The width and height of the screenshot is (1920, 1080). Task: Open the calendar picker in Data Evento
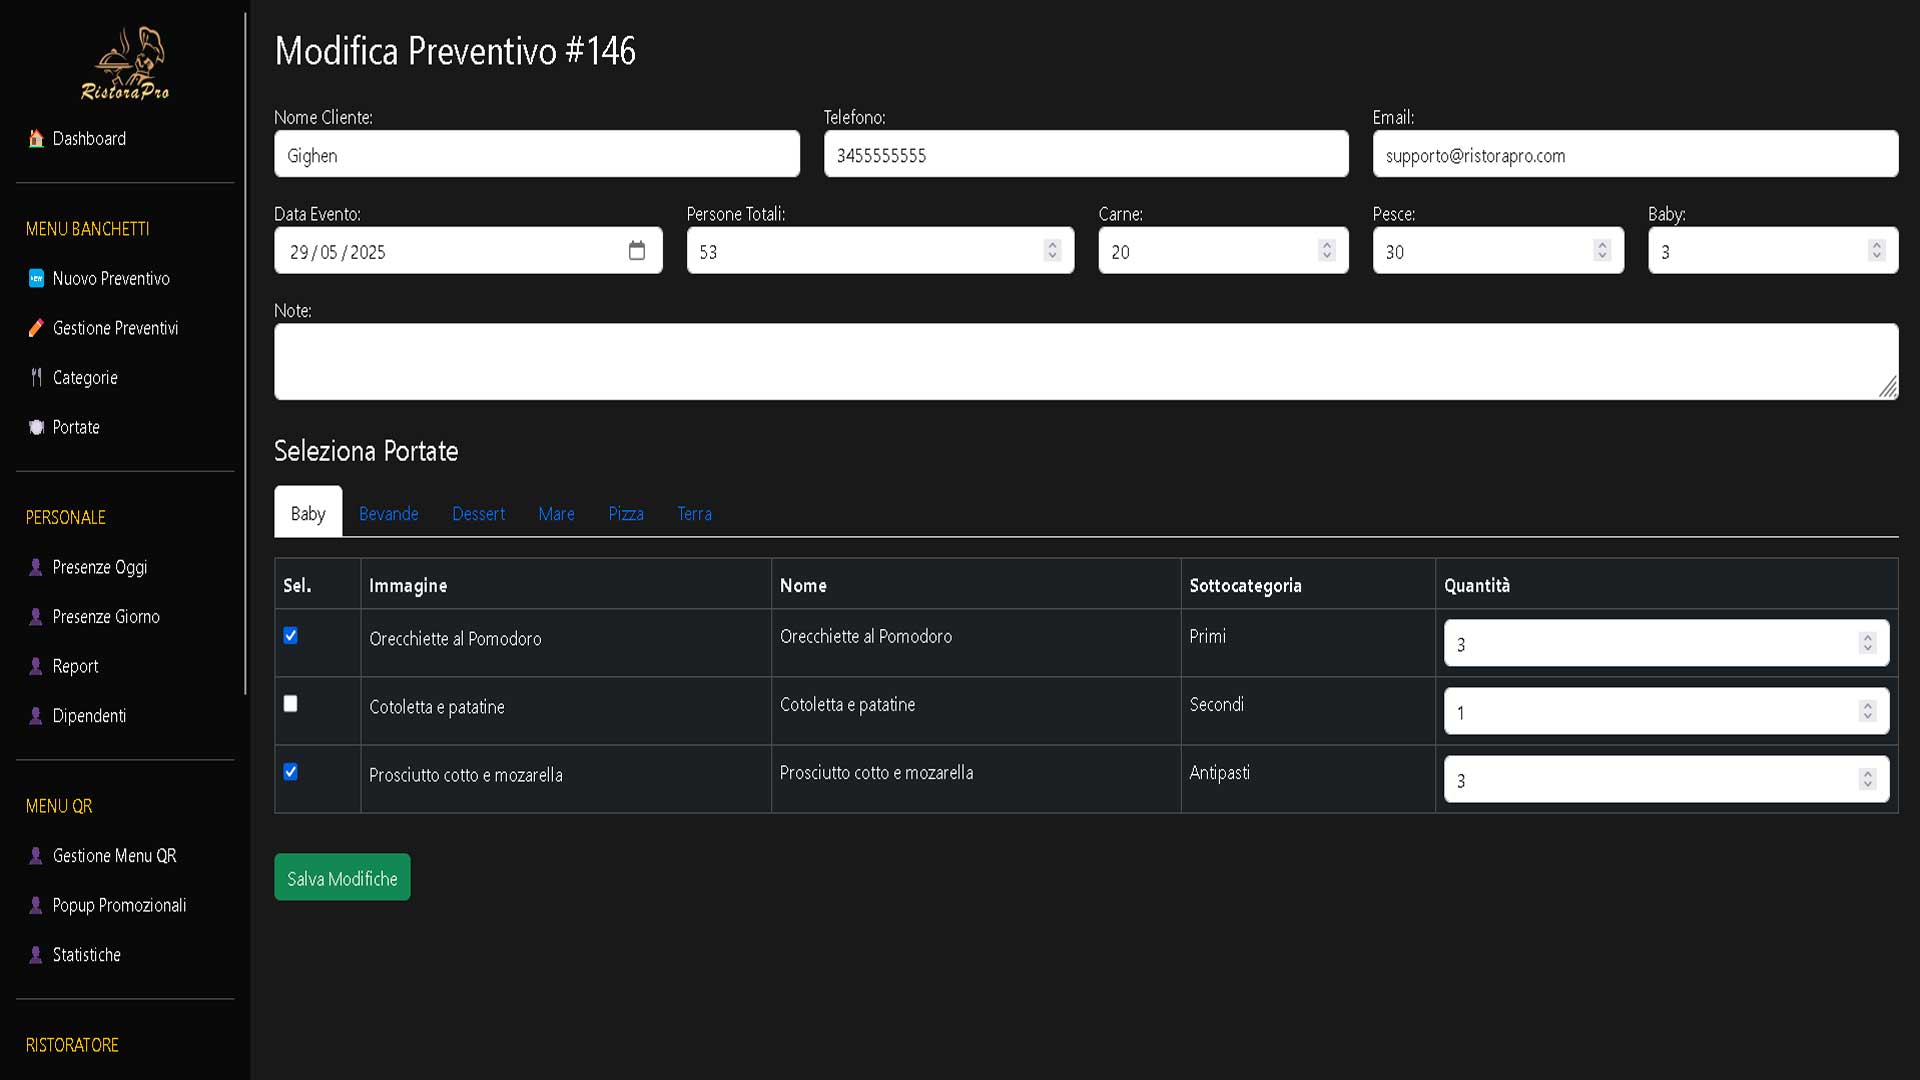pyautogui.click(x=637, y=250)
